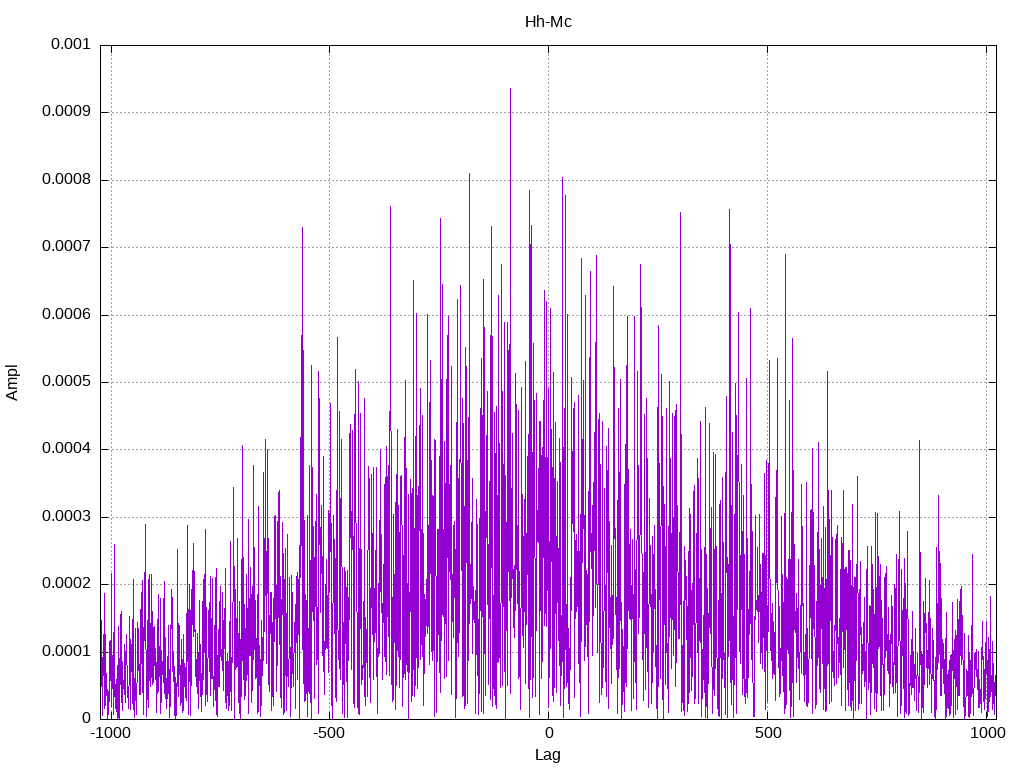
Task: Click the y-axis tick value 0.001
Action: (71, 44)
